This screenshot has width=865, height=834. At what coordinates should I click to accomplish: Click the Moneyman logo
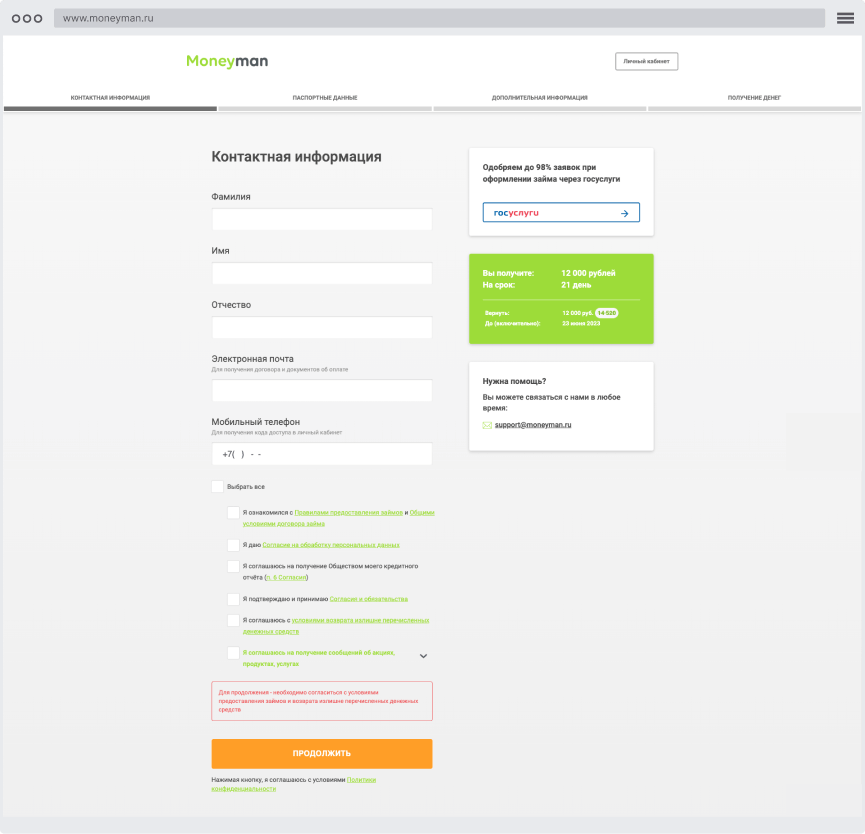[x=227, y=61]
